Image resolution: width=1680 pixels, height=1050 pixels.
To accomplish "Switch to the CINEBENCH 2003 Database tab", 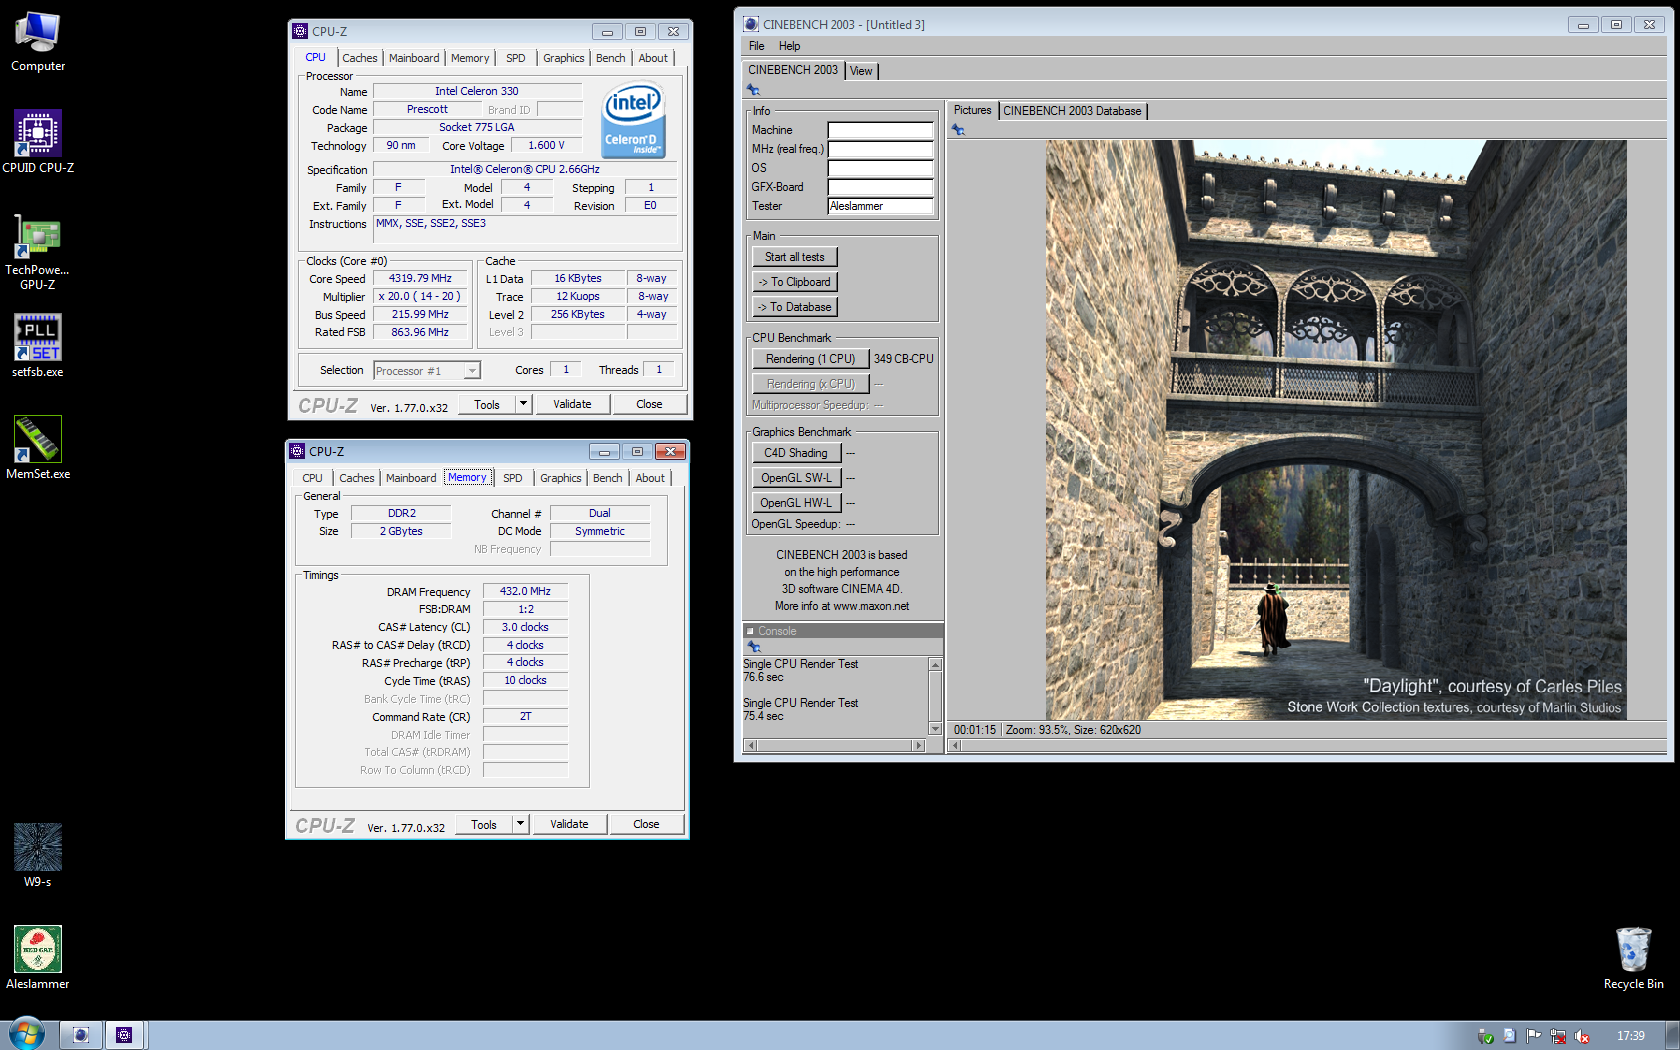I will pos(1072,111).
